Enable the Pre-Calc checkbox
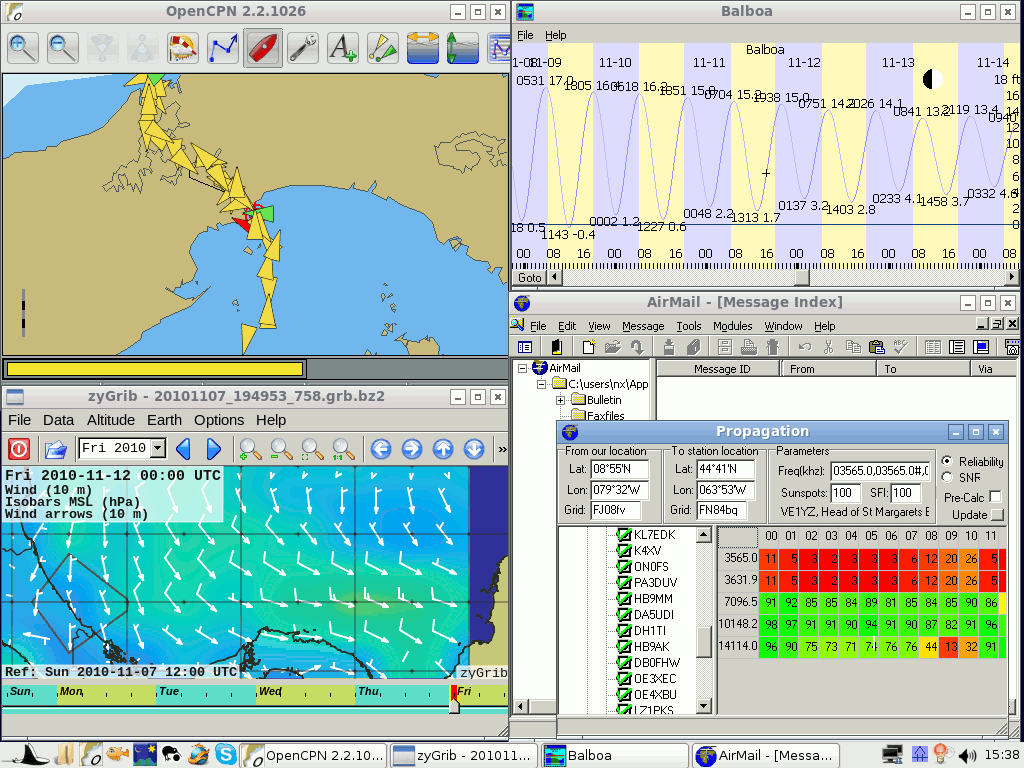 [995, 497]
